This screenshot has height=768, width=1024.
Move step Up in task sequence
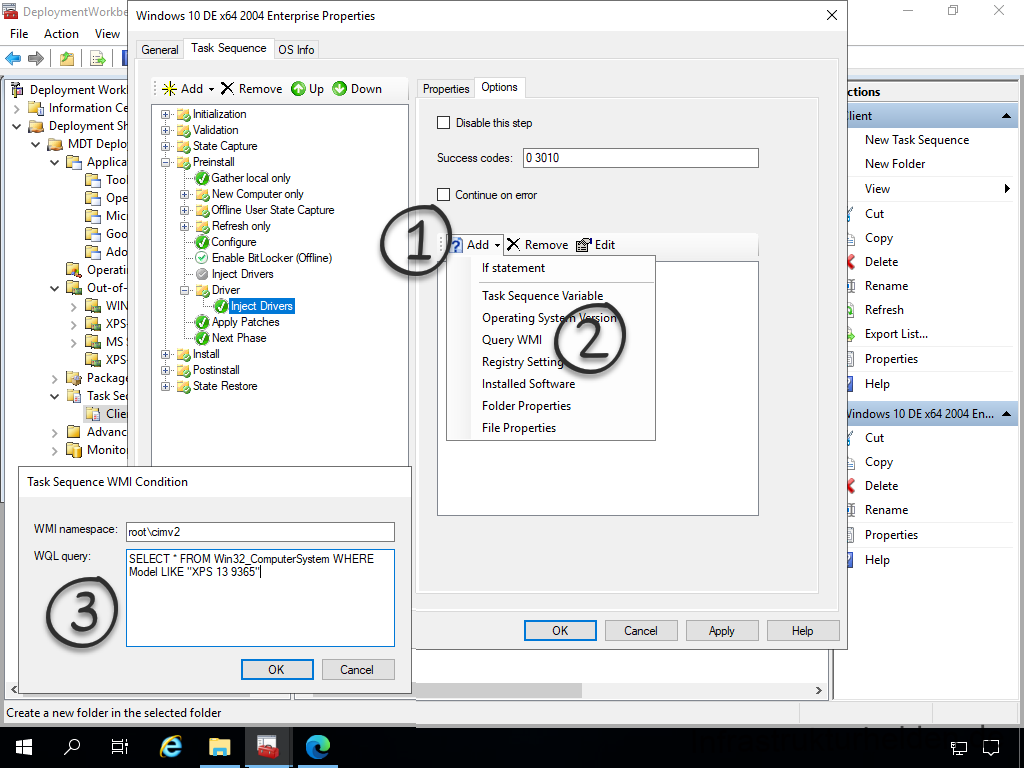click(308, 89)
